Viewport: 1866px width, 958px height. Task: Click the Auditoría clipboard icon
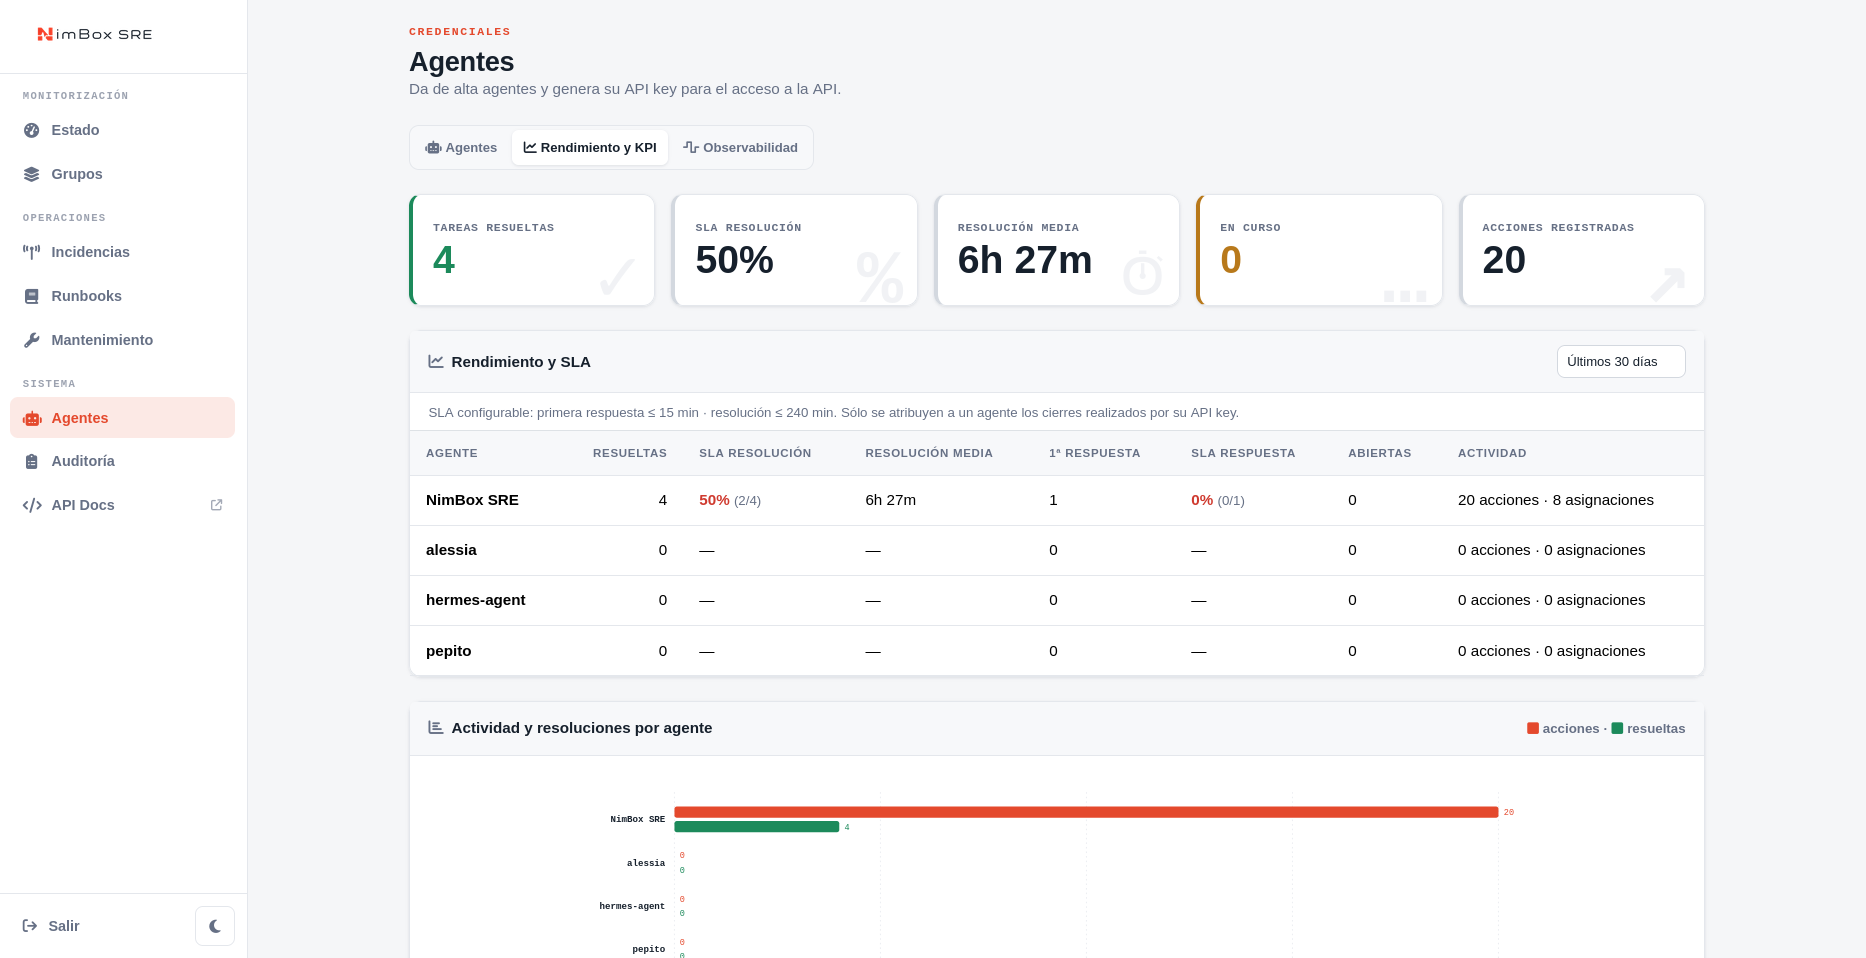tap(32, 461)
